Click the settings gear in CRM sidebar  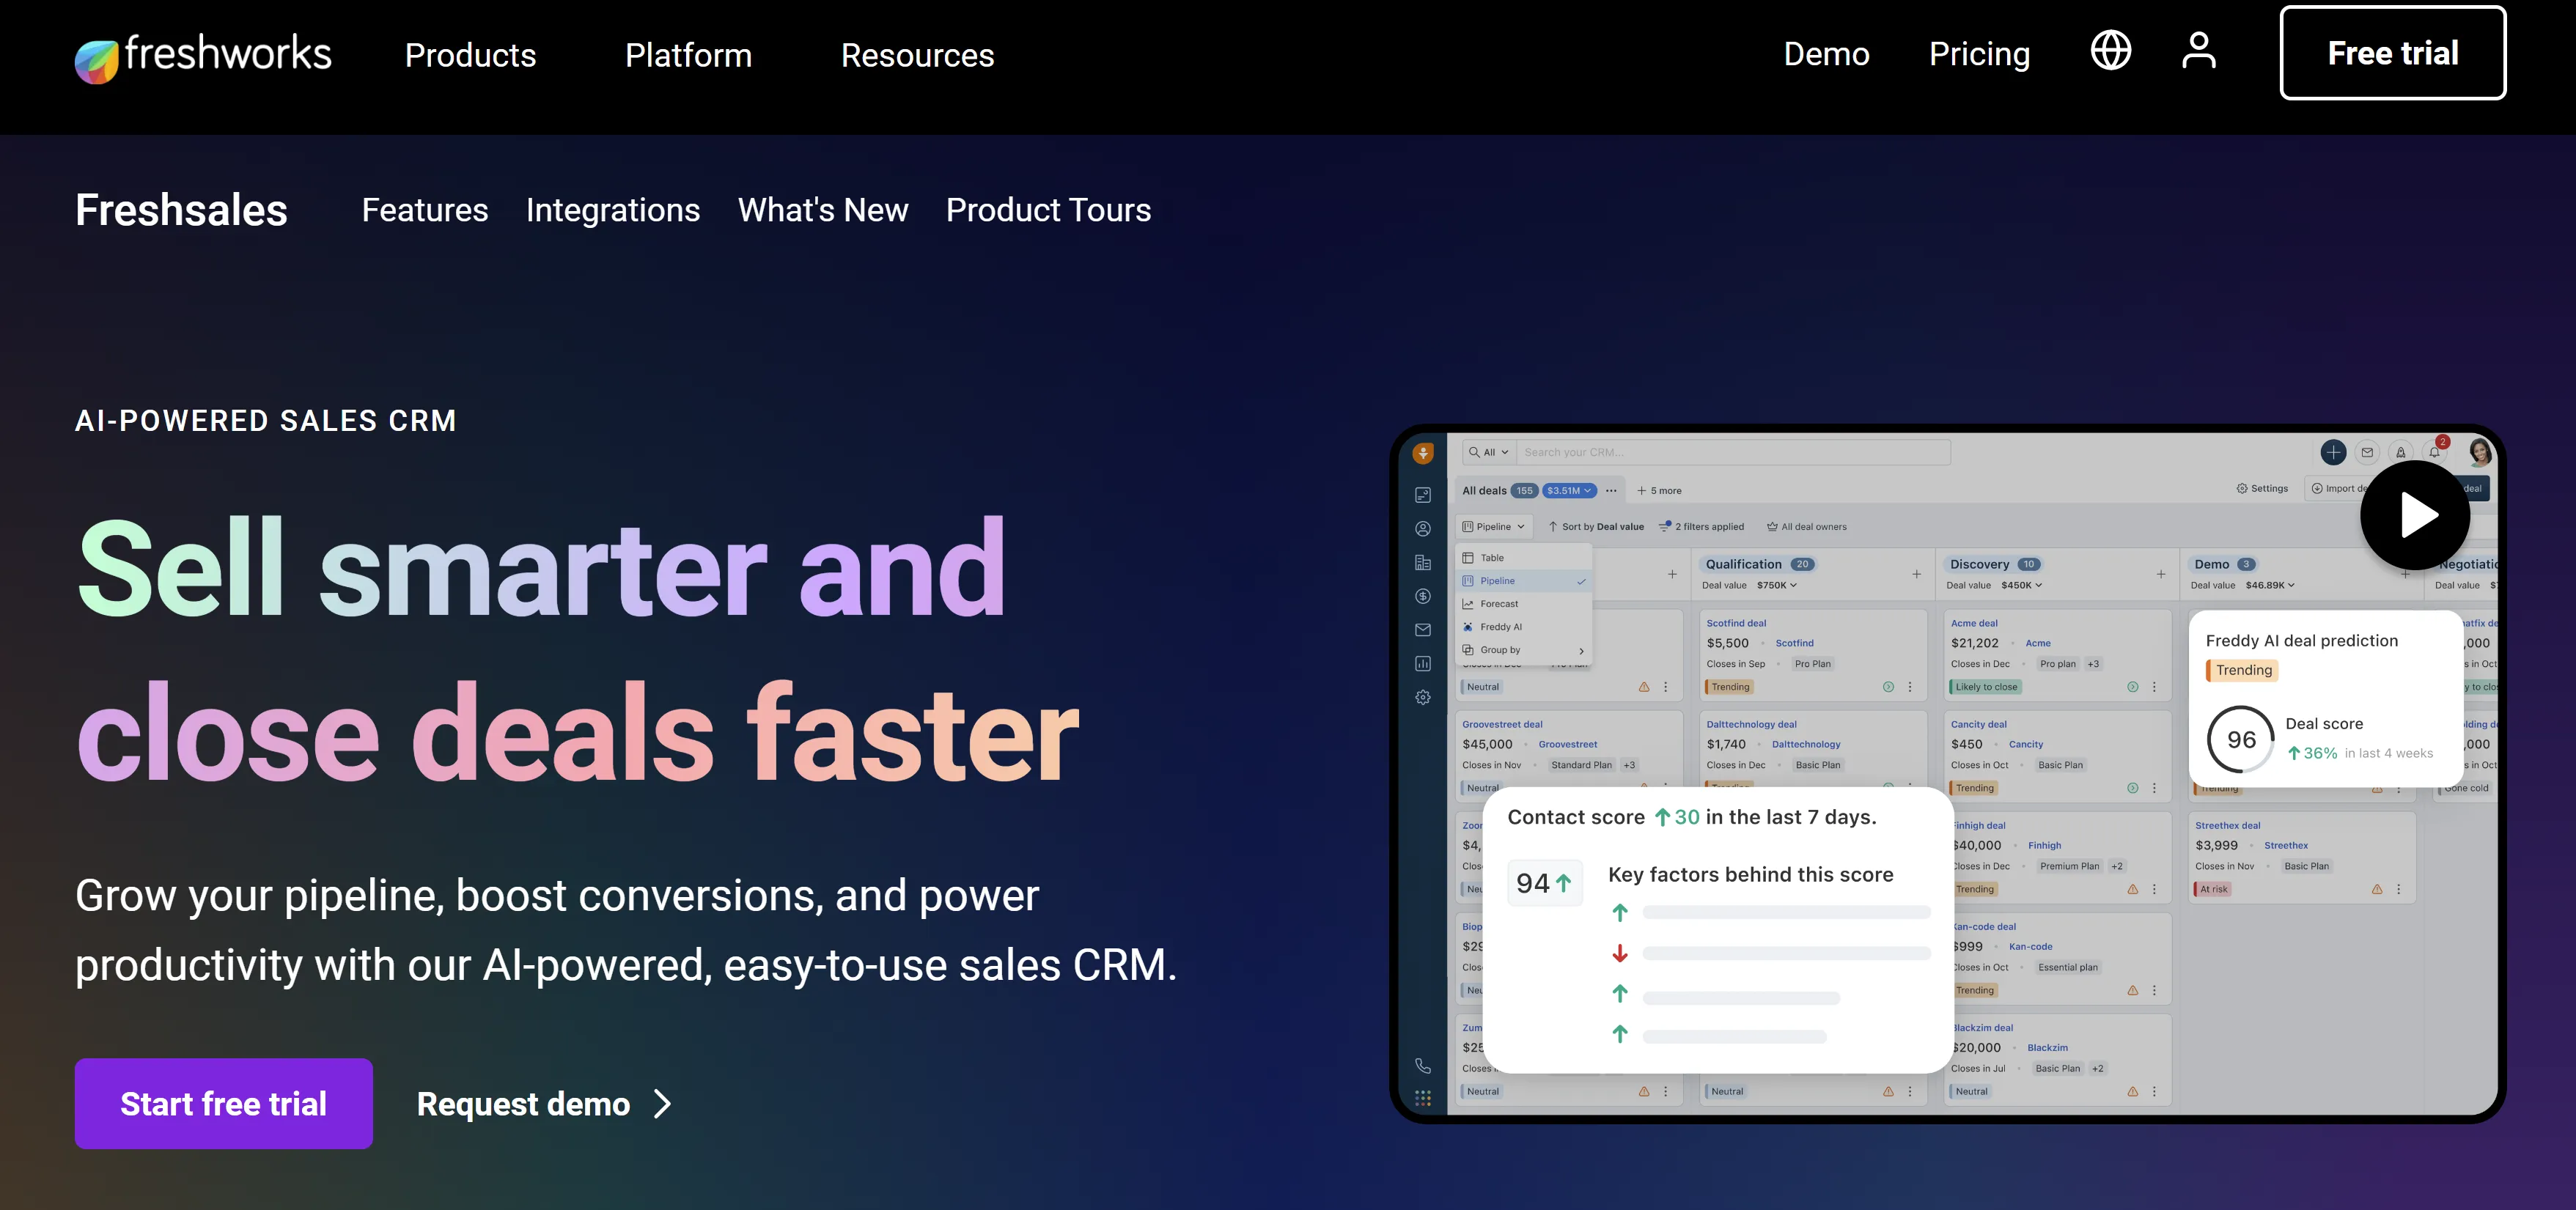pyautogui.click(x=1423, y=698)
